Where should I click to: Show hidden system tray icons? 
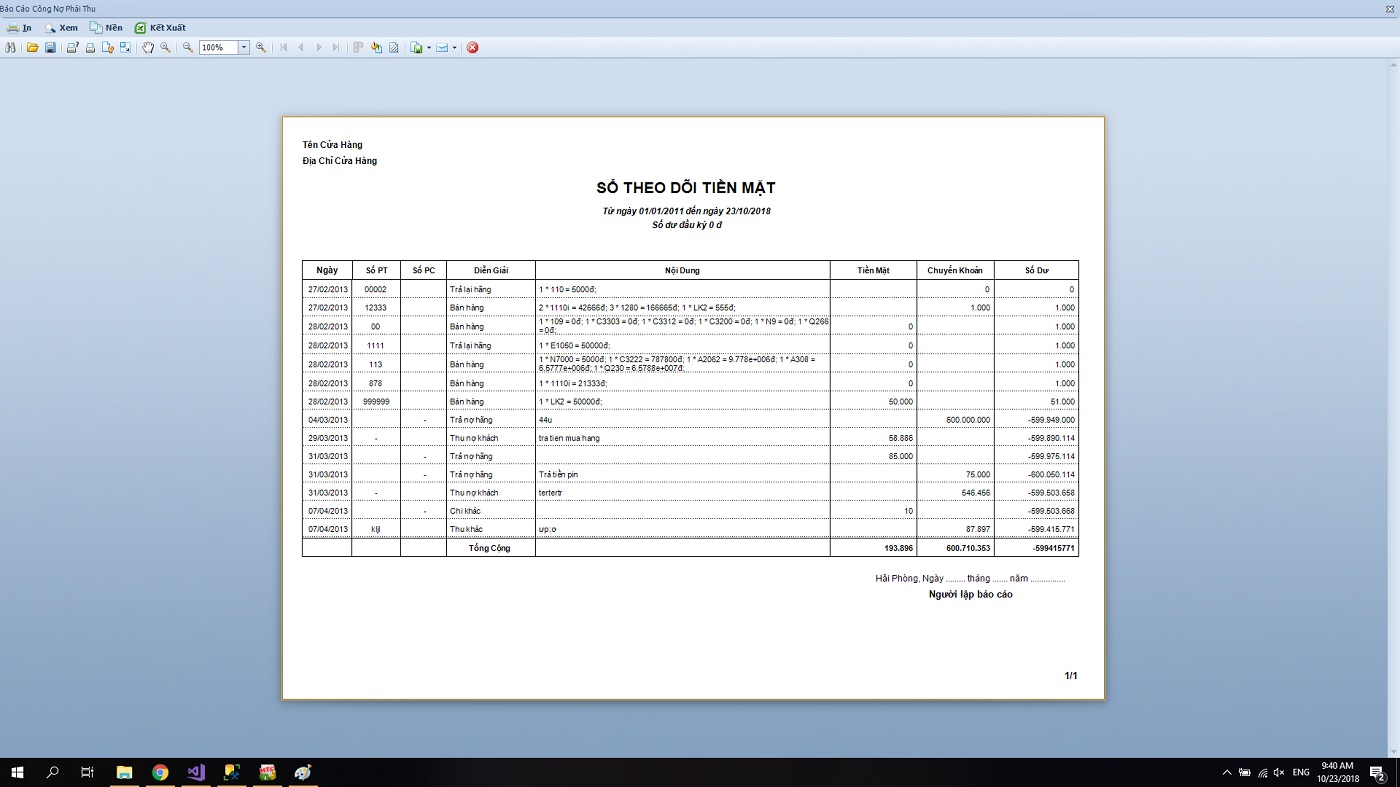pyautogui.click(x=1227, y=773)
